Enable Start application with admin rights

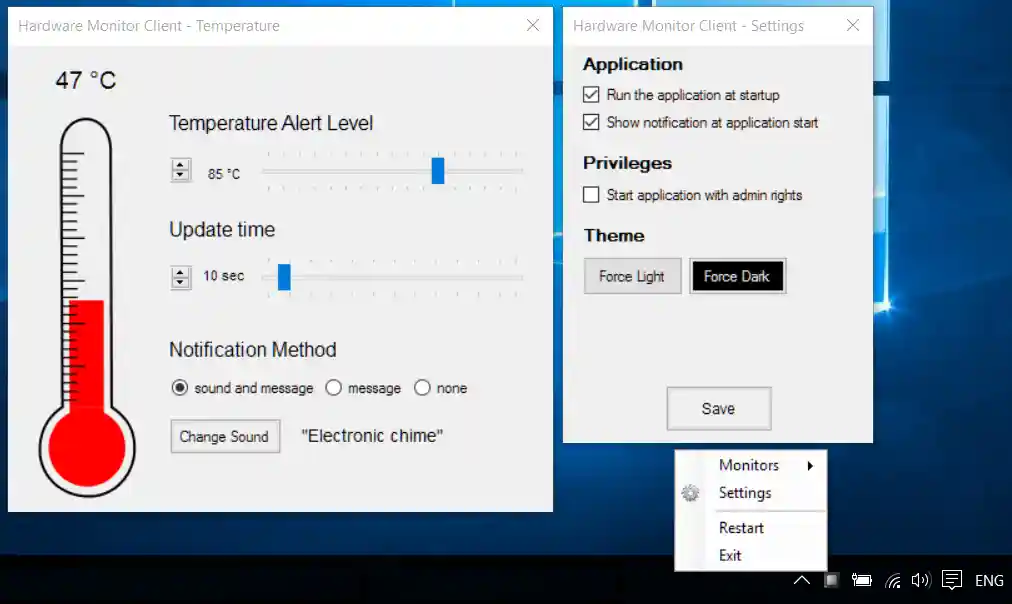pyautogui.click(x=590, y=195)
